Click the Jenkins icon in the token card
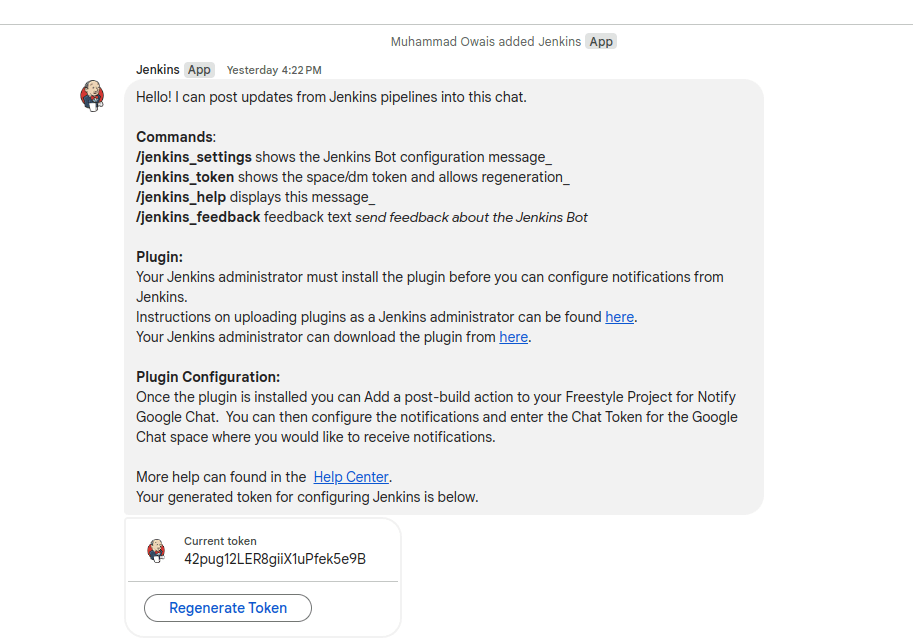Image resolution: width=913 pixels, height=642 pixels. coord(156,550)
